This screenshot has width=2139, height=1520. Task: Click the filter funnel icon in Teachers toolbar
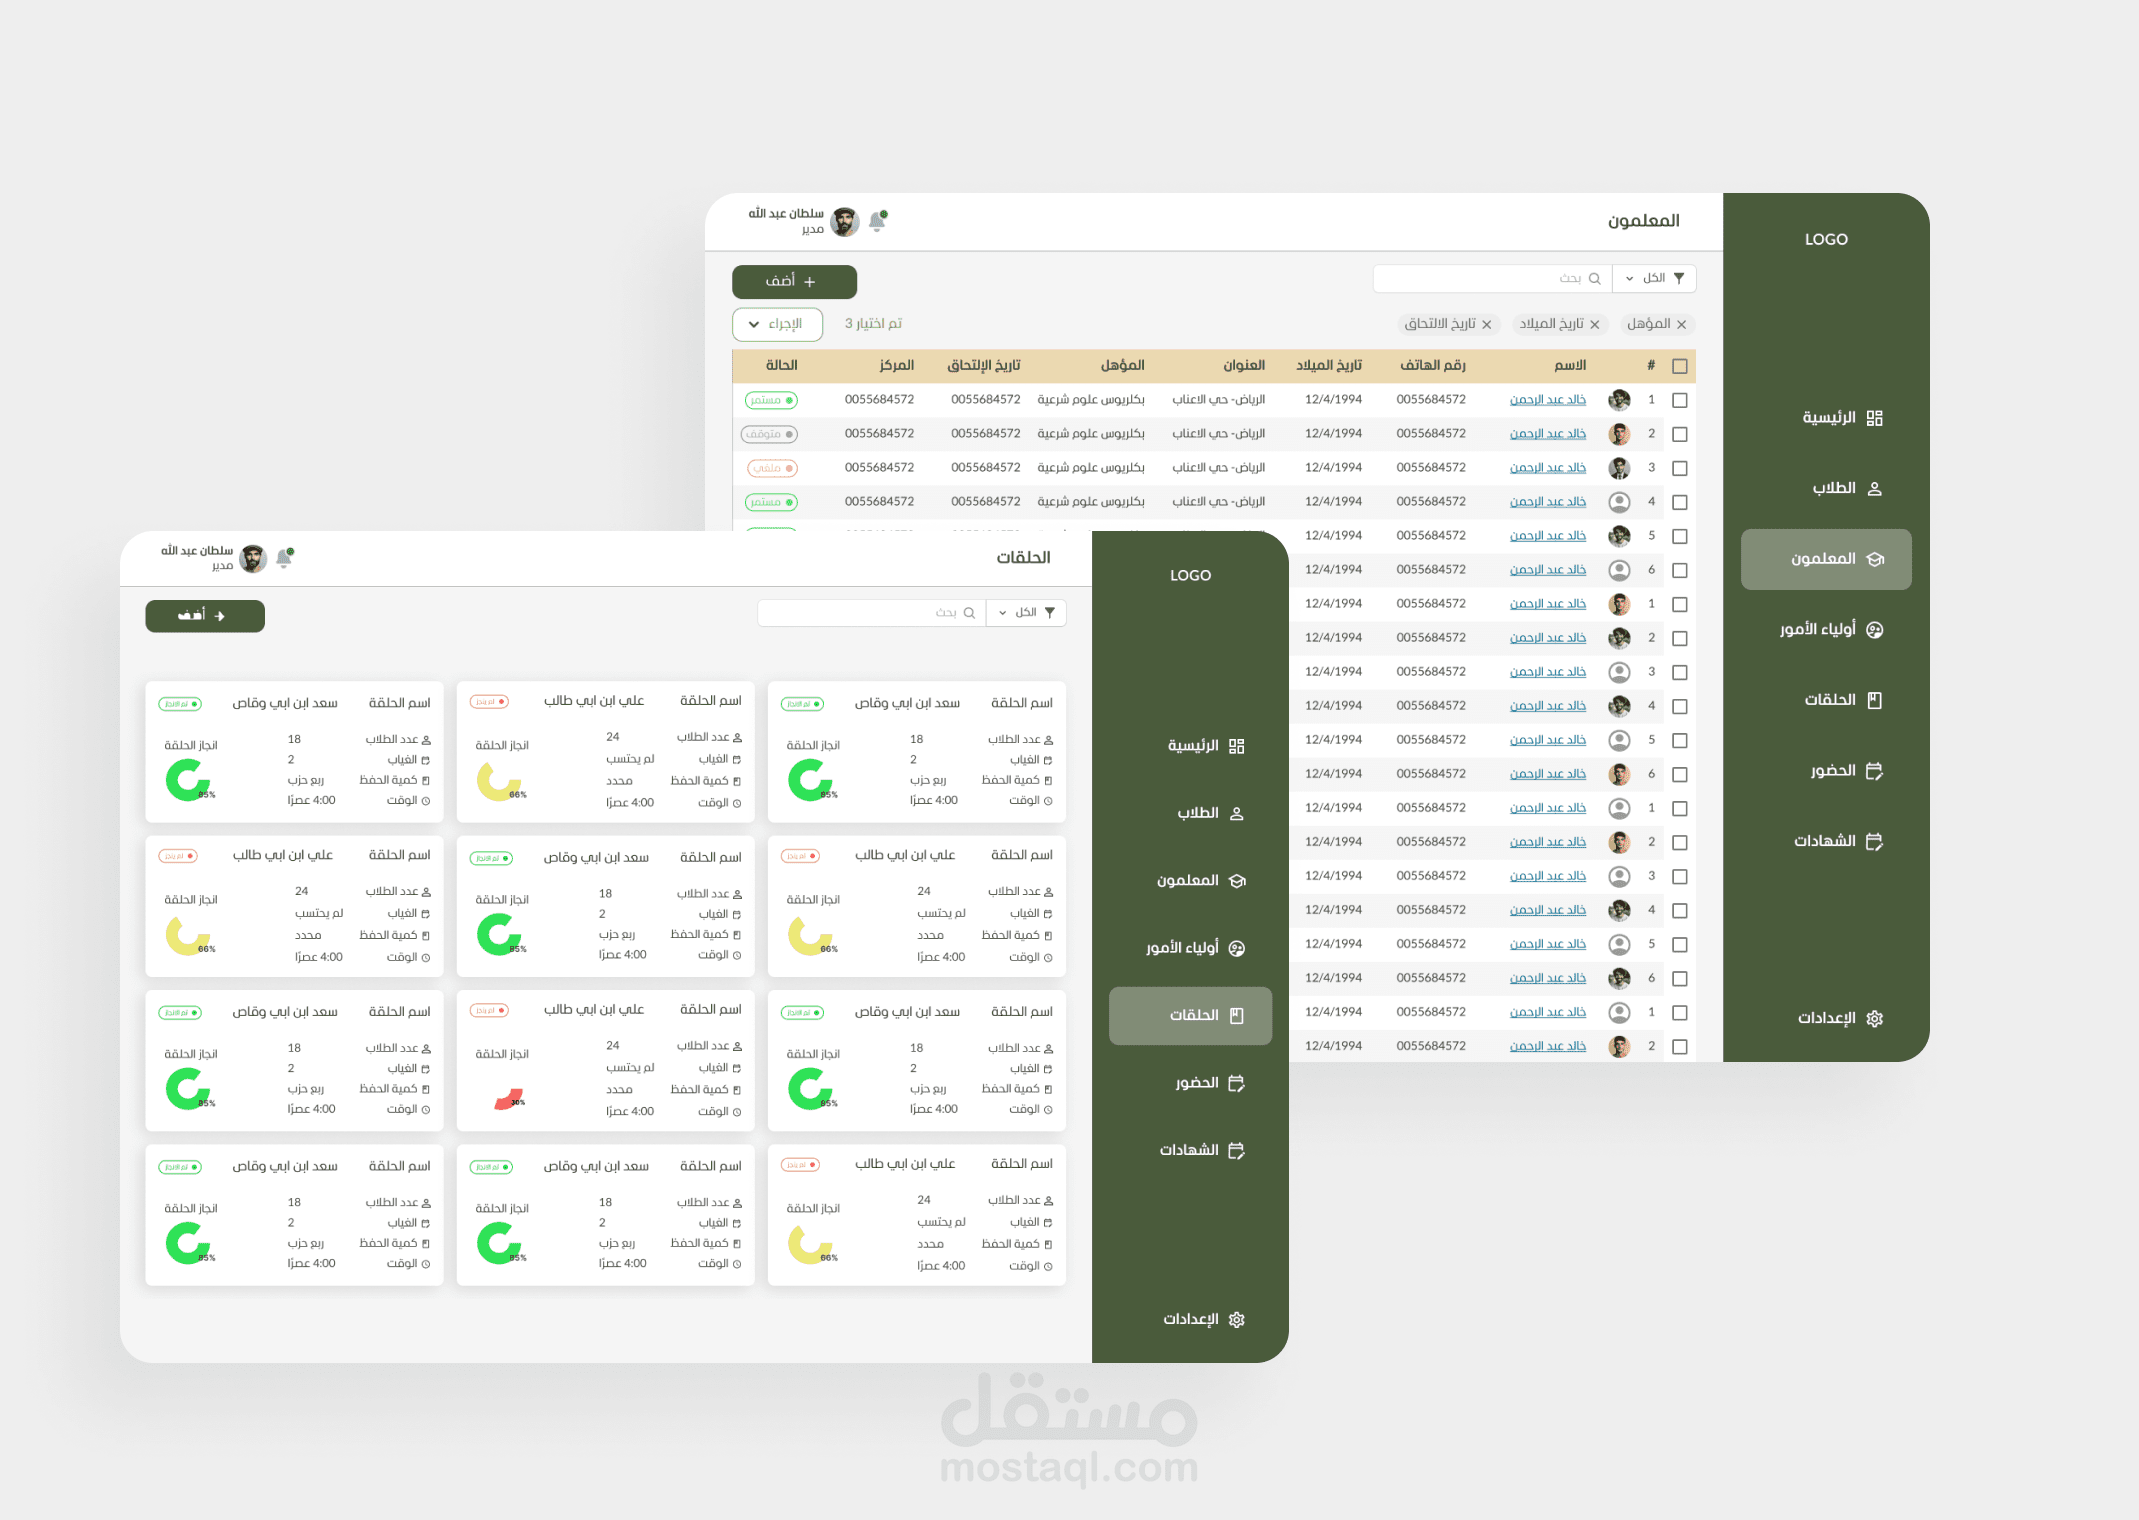(1679, 278)
